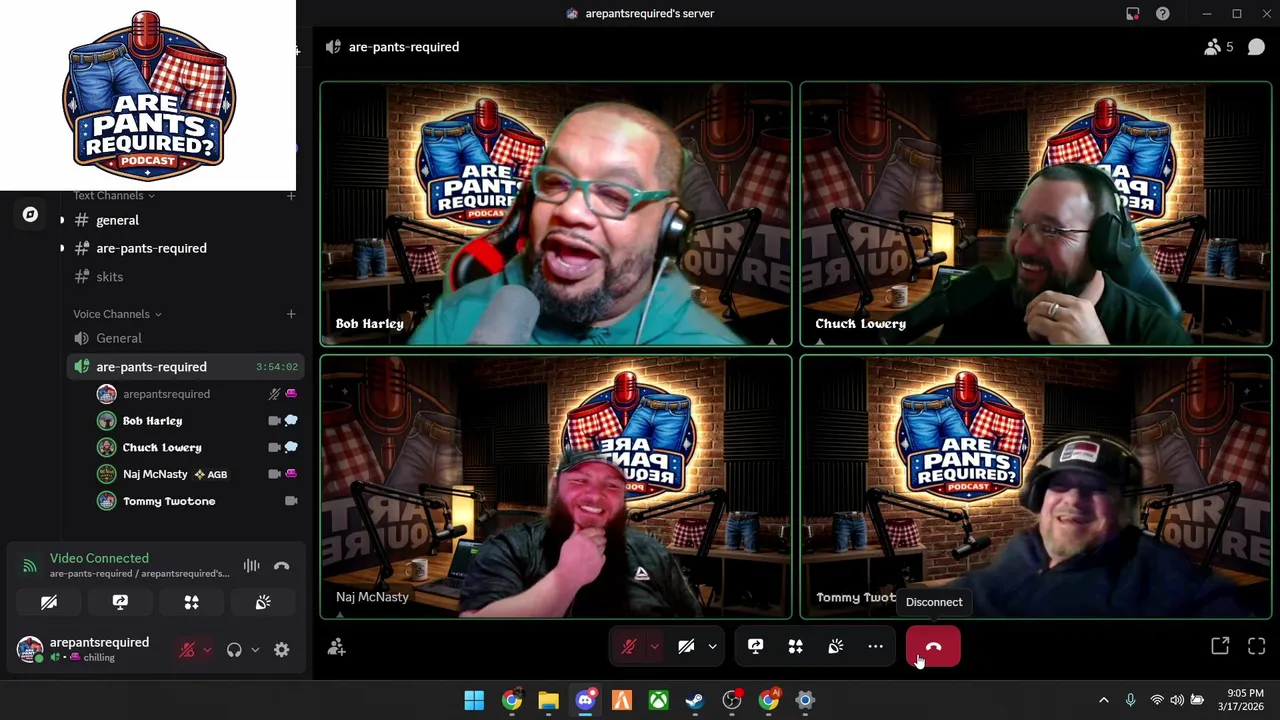This screenshot has width=1280, height=720.
Task: Collapse the Voice Channels category
Action: (117, 314)
